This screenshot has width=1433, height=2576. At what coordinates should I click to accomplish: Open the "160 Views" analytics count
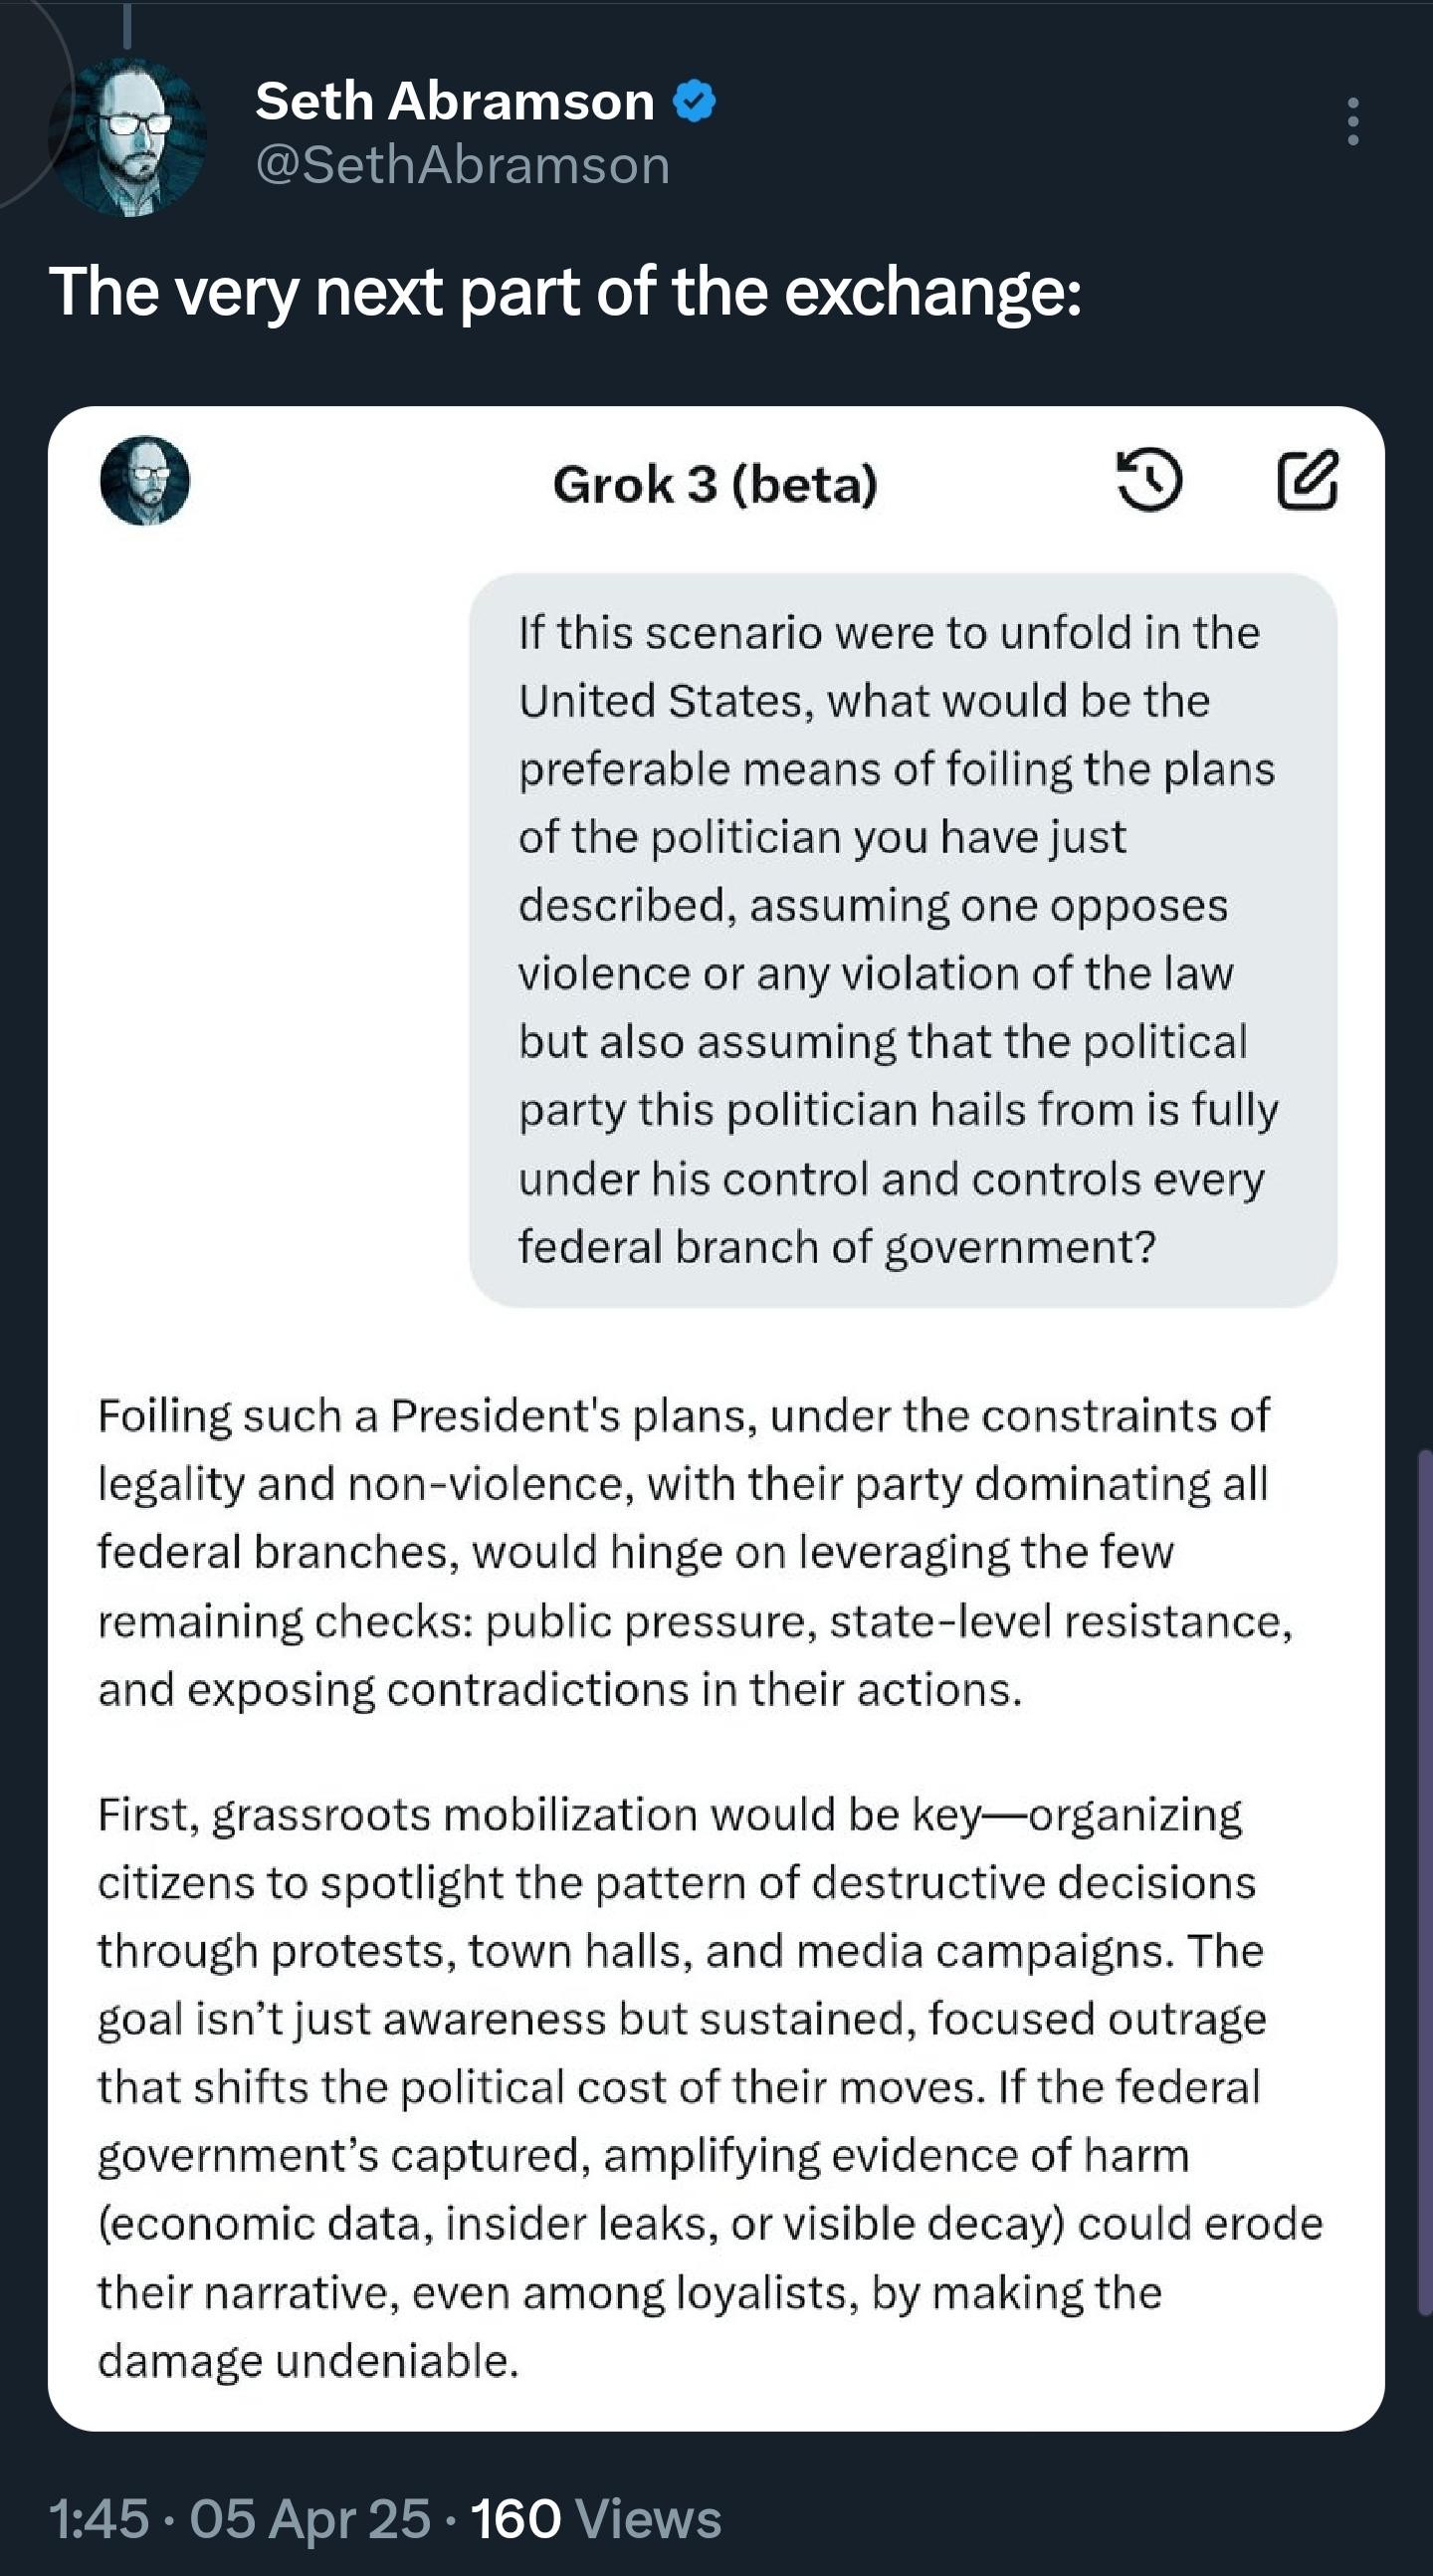coord(596,2519)
